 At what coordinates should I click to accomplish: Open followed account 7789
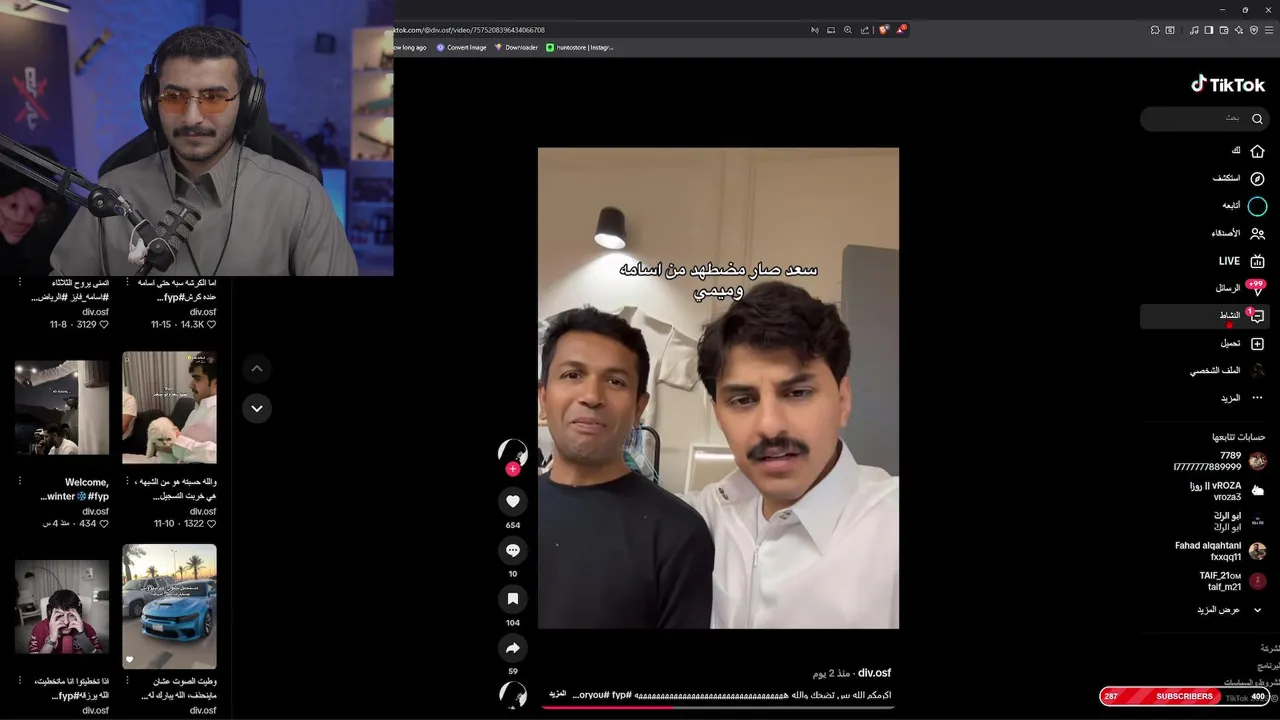point(1220,461)
